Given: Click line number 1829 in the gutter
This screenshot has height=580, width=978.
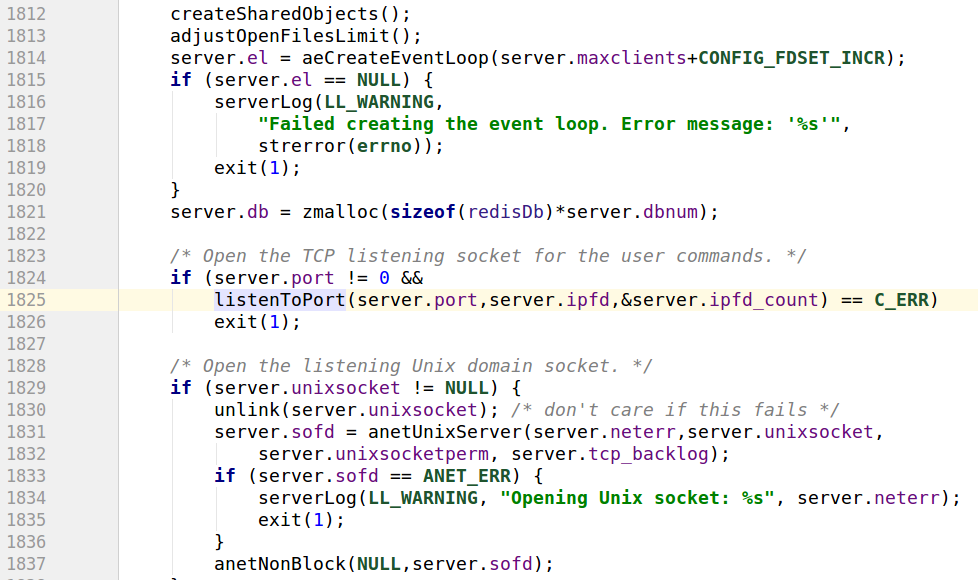Looking at the screenshot, I should [26, 388].
